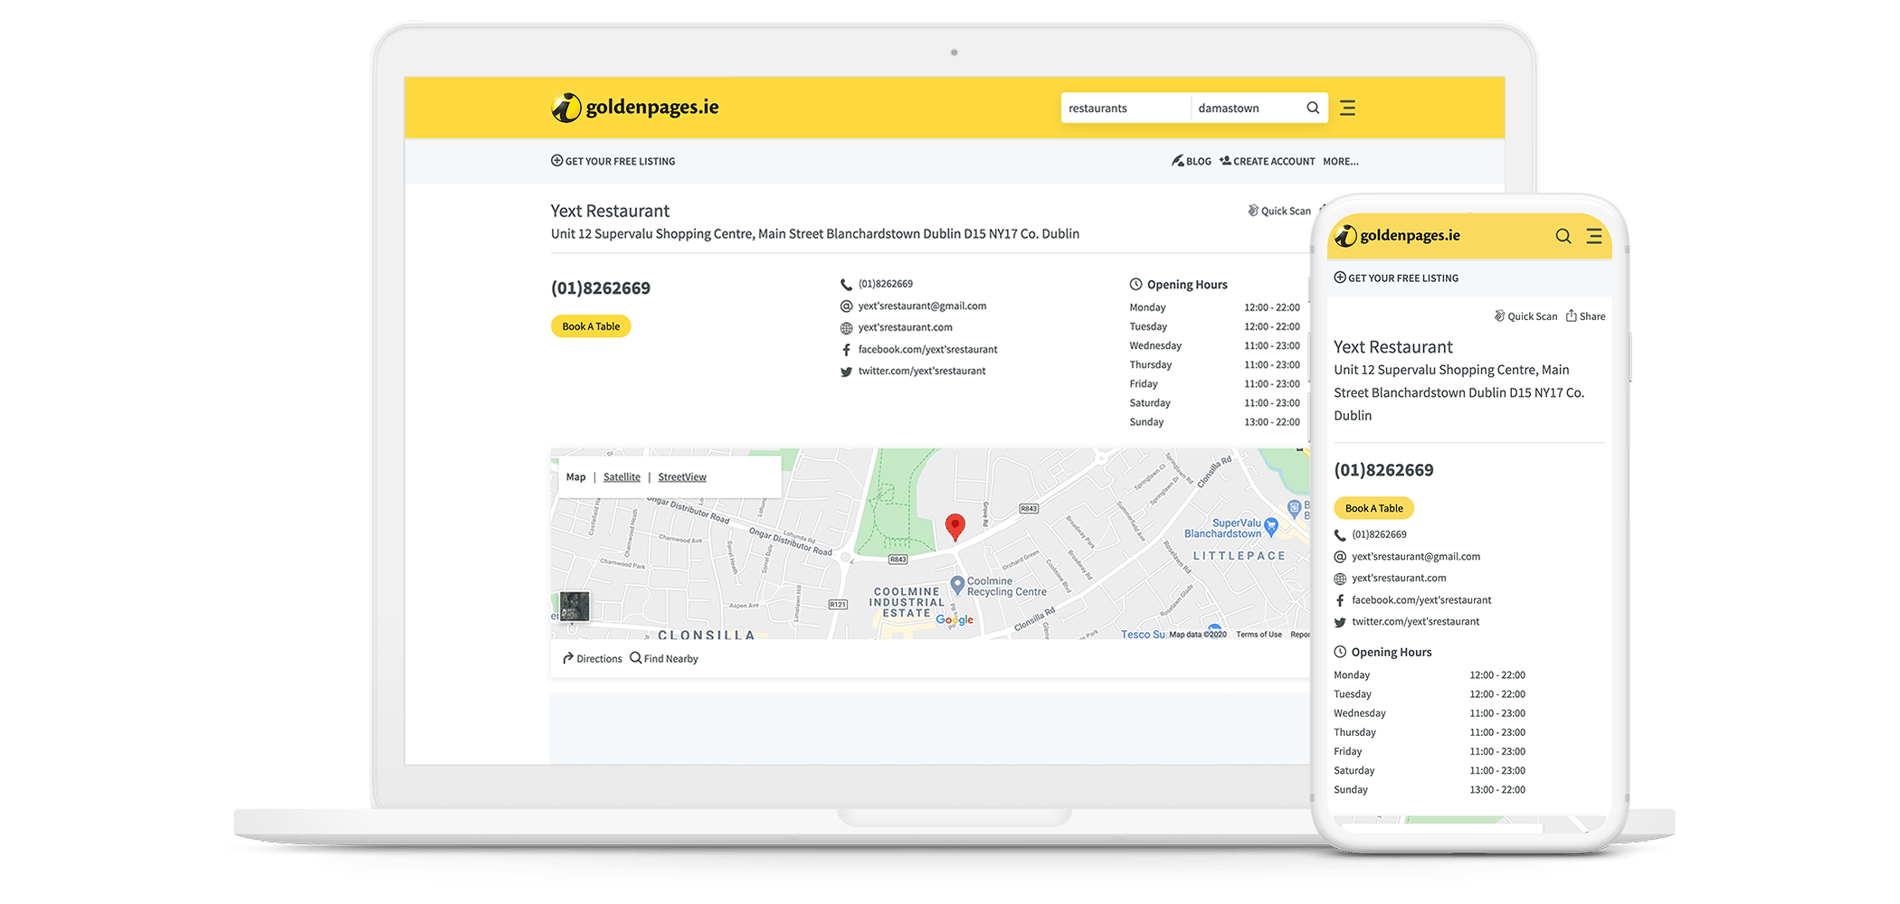The width and height of the screenshot is (1900, 904).
Task: Switch to StreetView on the map
Action: pos(682,477)
